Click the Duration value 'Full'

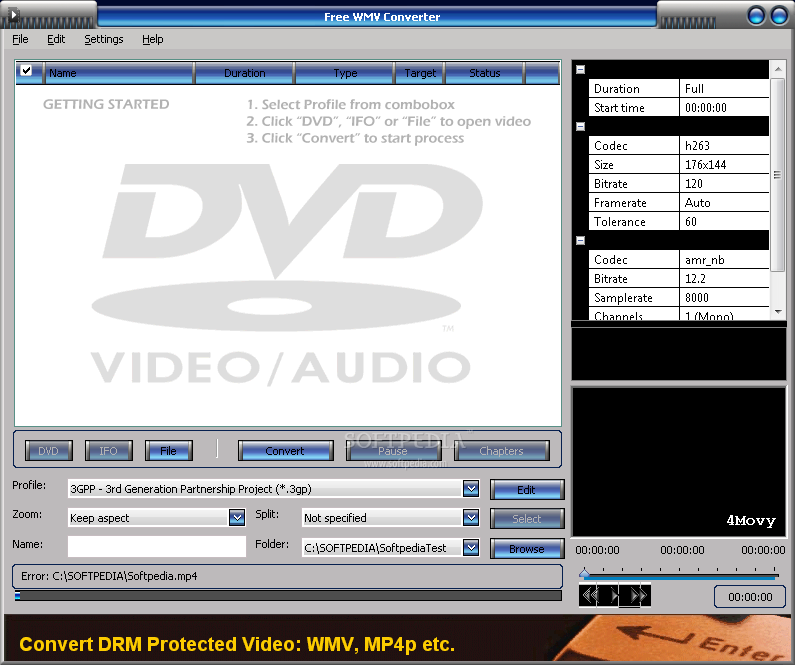(x=724, y=89)
